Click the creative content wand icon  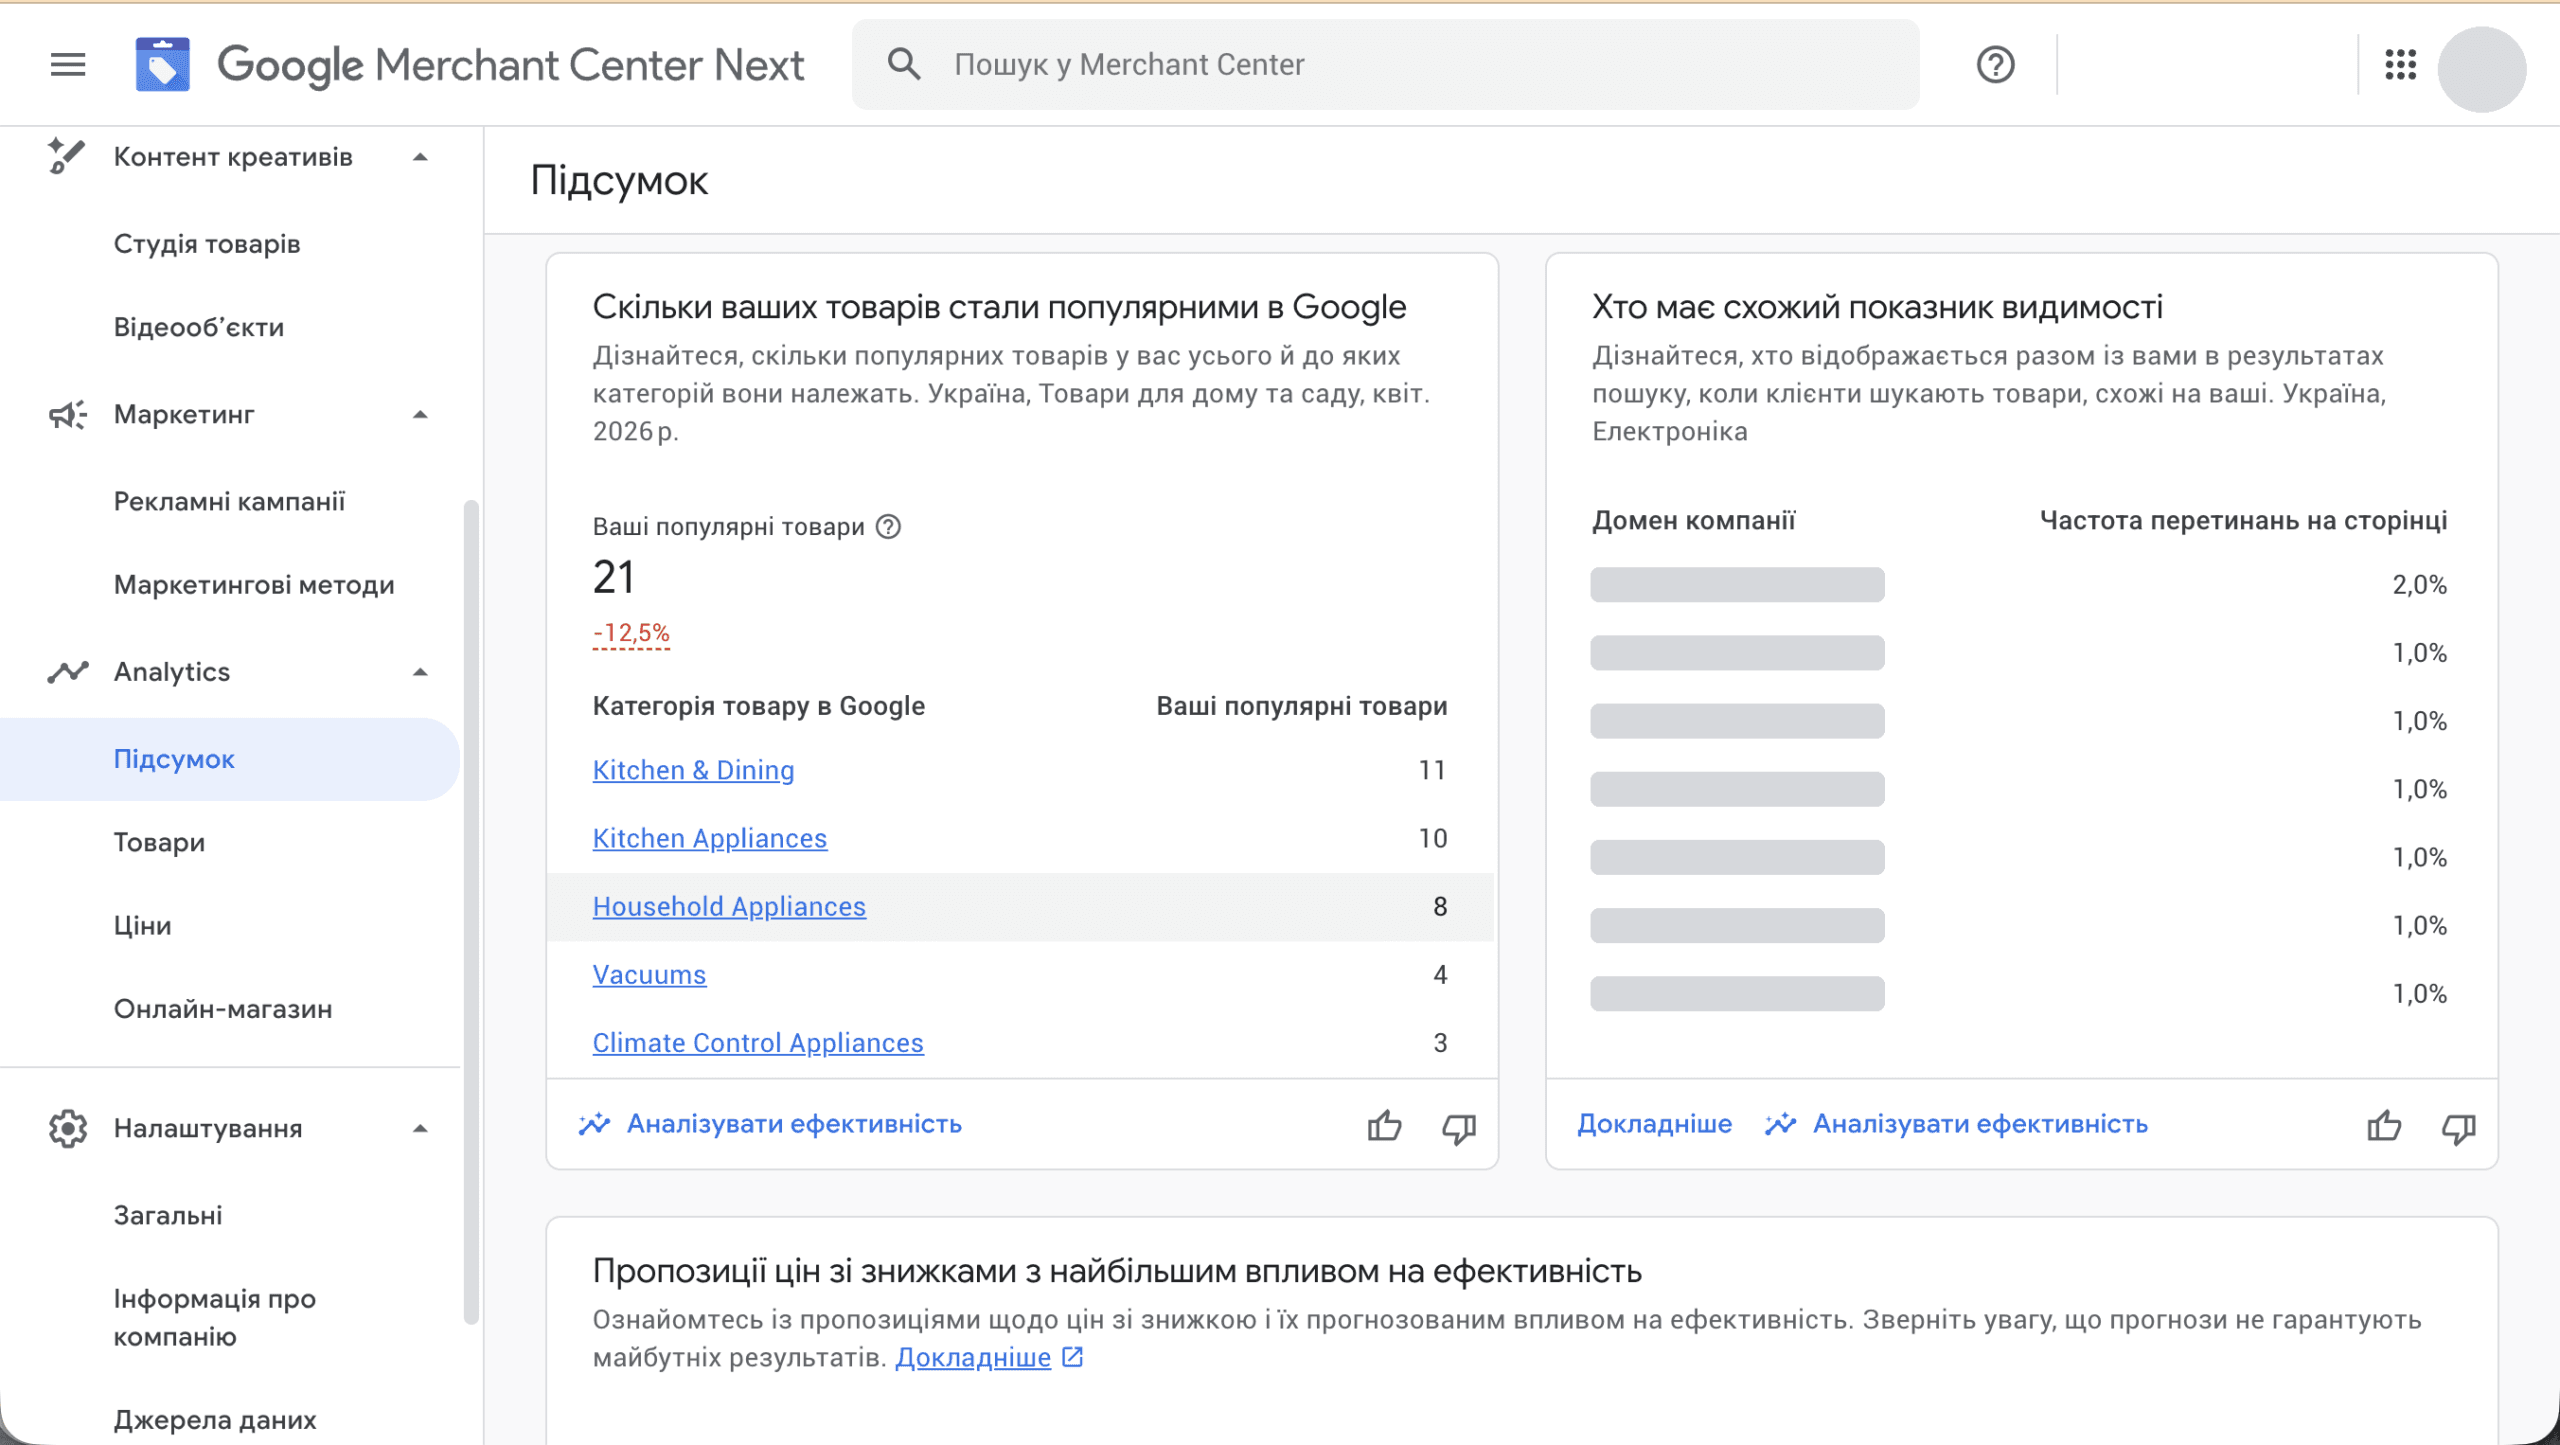click(66, 156)
